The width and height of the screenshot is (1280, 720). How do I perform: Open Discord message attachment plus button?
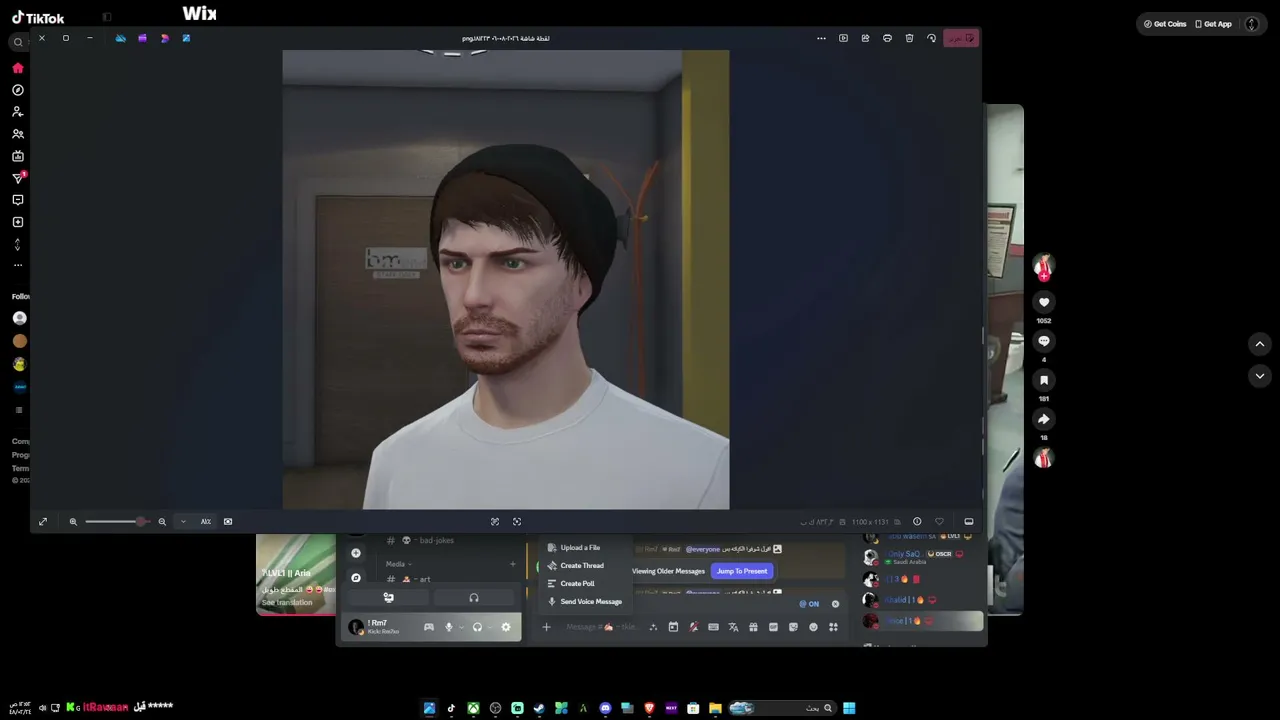(x=546, y=627)
